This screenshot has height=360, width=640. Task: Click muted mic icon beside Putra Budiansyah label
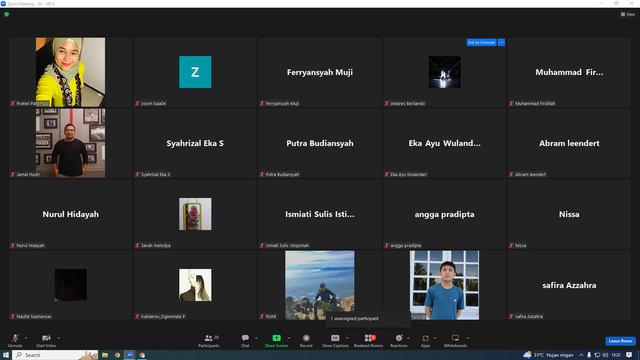pos(262,174)
